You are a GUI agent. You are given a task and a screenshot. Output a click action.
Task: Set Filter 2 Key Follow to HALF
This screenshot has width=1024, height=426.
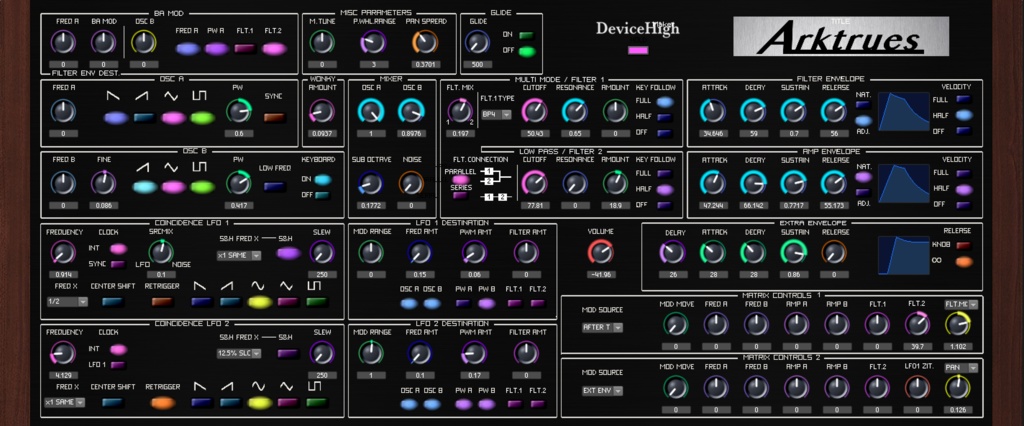(x=665, y=189)
